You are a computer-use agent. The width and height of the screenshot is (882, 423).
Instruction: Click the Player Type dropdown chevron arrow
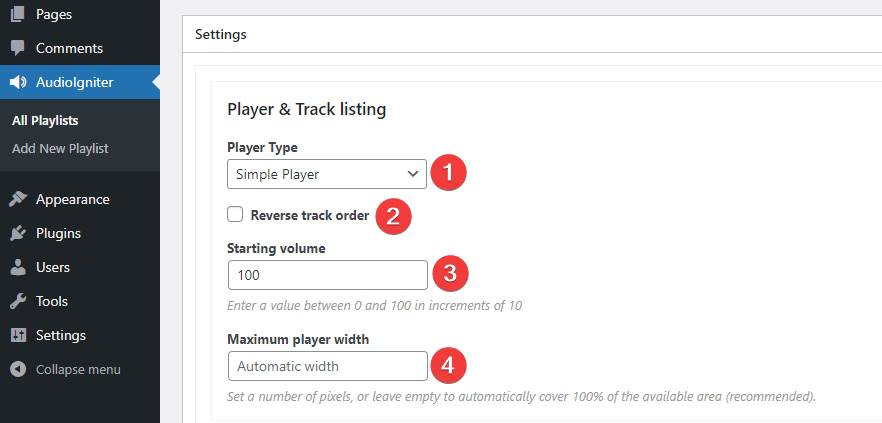[x=412, y=174]
